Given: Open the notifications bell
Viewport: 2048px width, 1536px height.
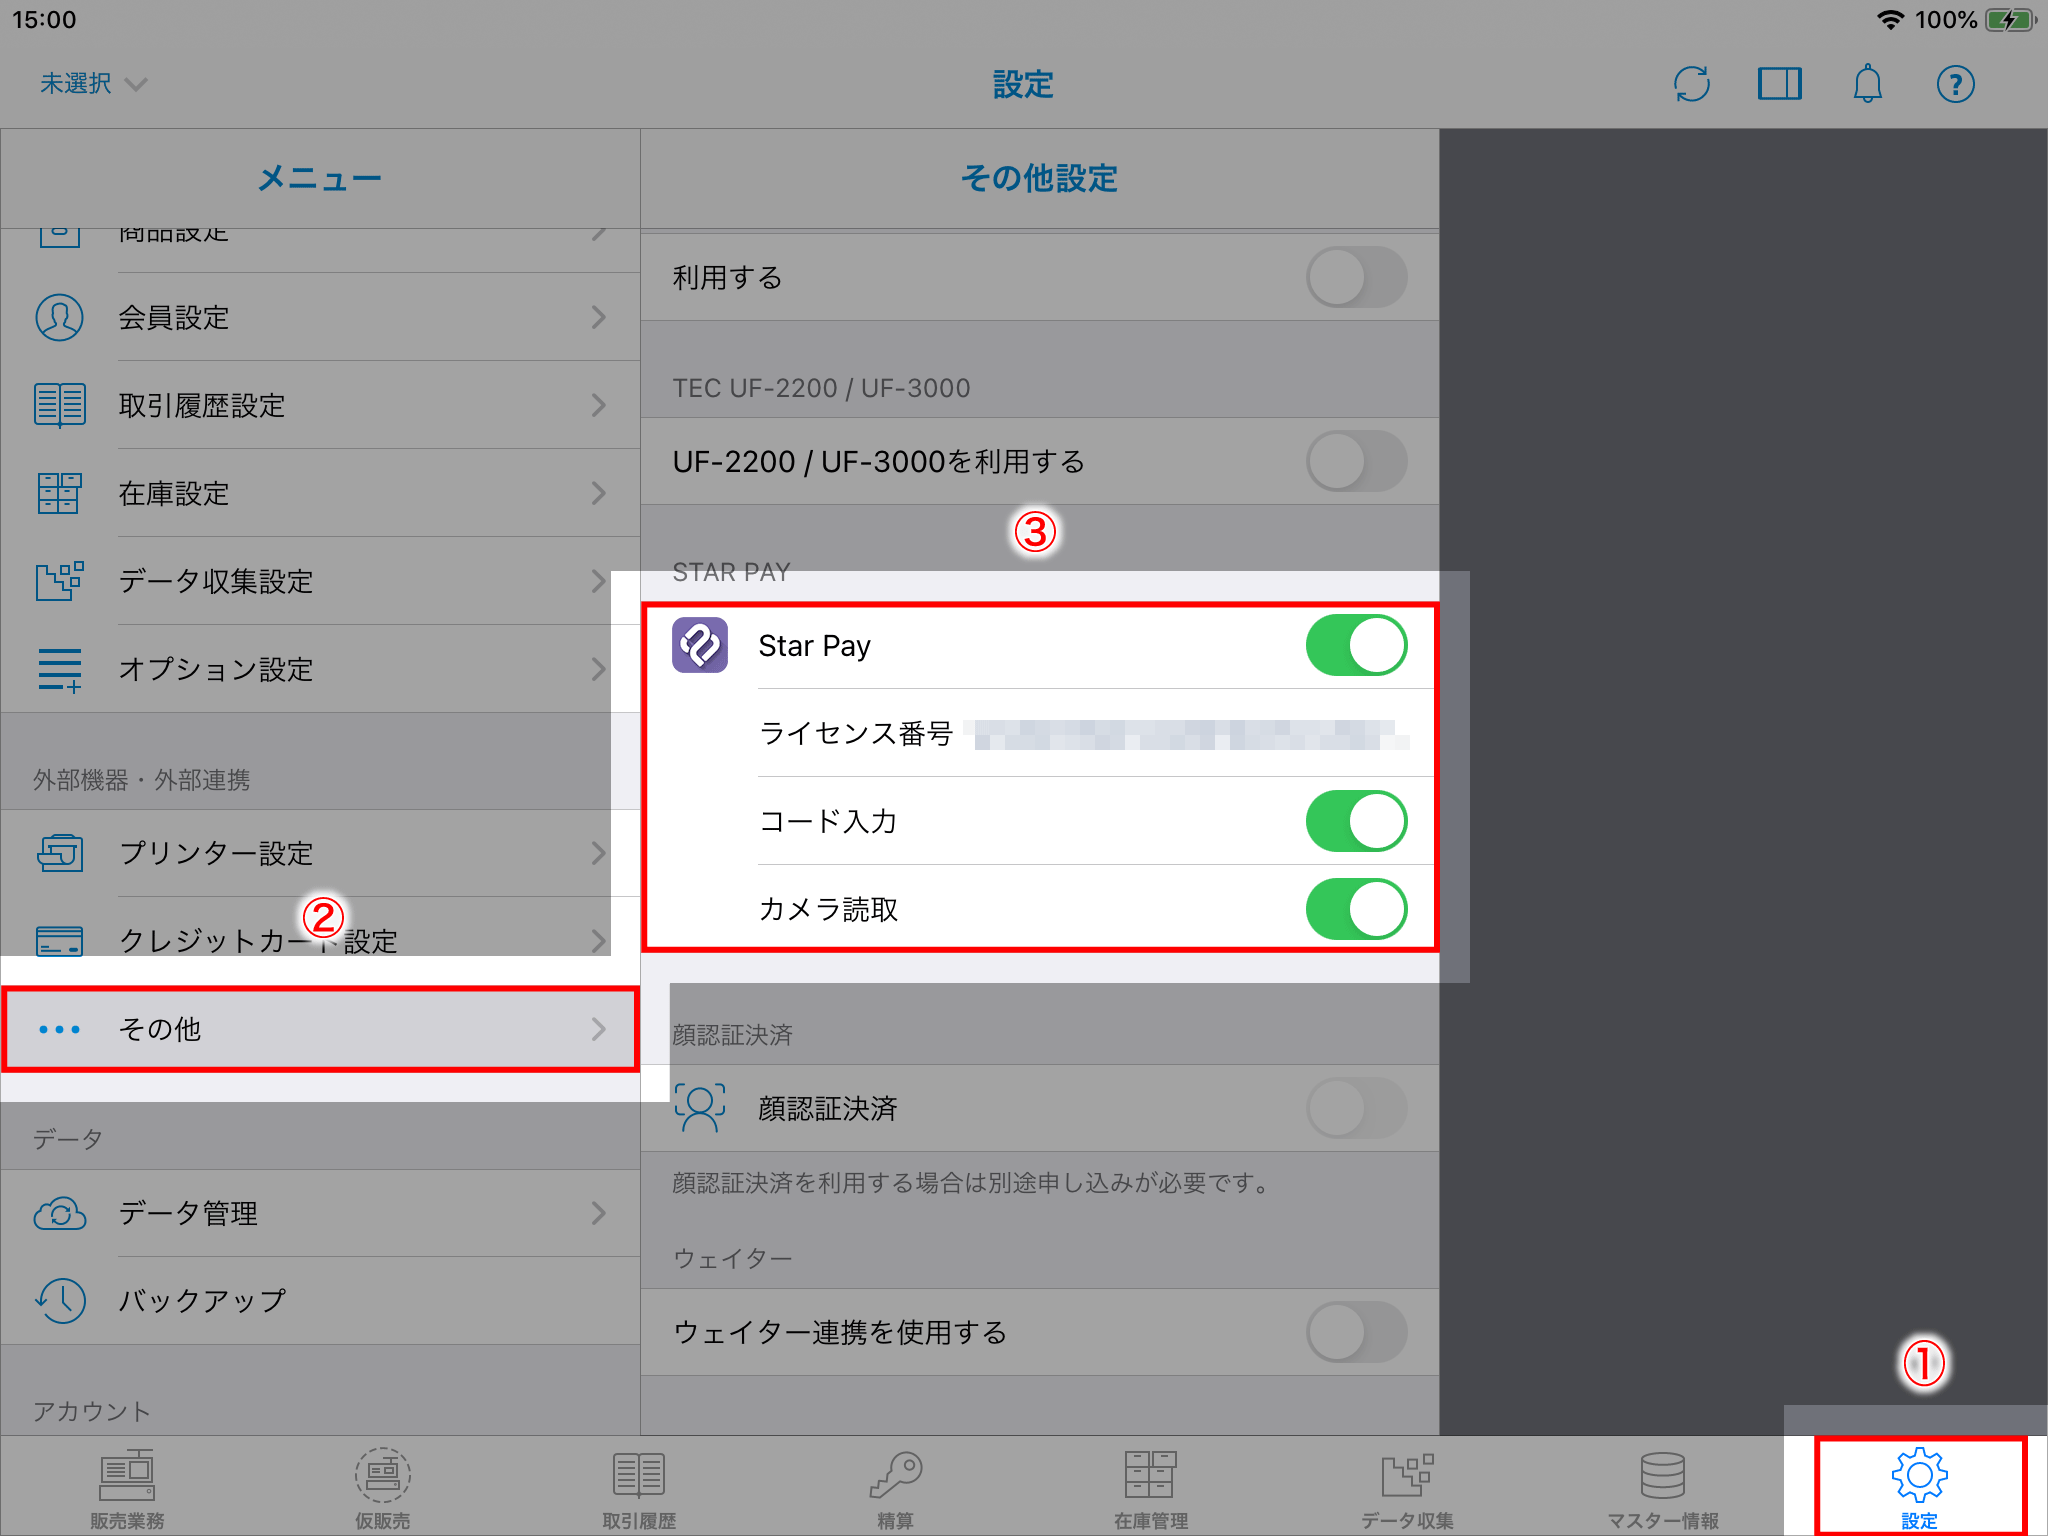Looking at the screenshot, I should coord(1867,84).
